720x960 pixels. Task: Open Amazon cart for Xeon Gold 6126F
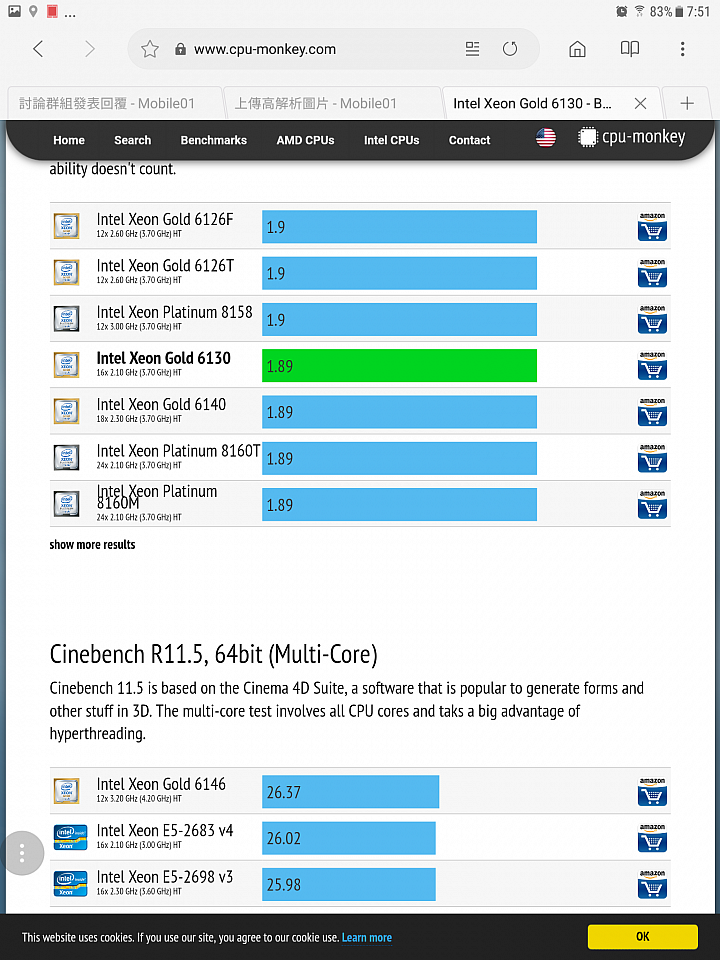tap(652, 227)
